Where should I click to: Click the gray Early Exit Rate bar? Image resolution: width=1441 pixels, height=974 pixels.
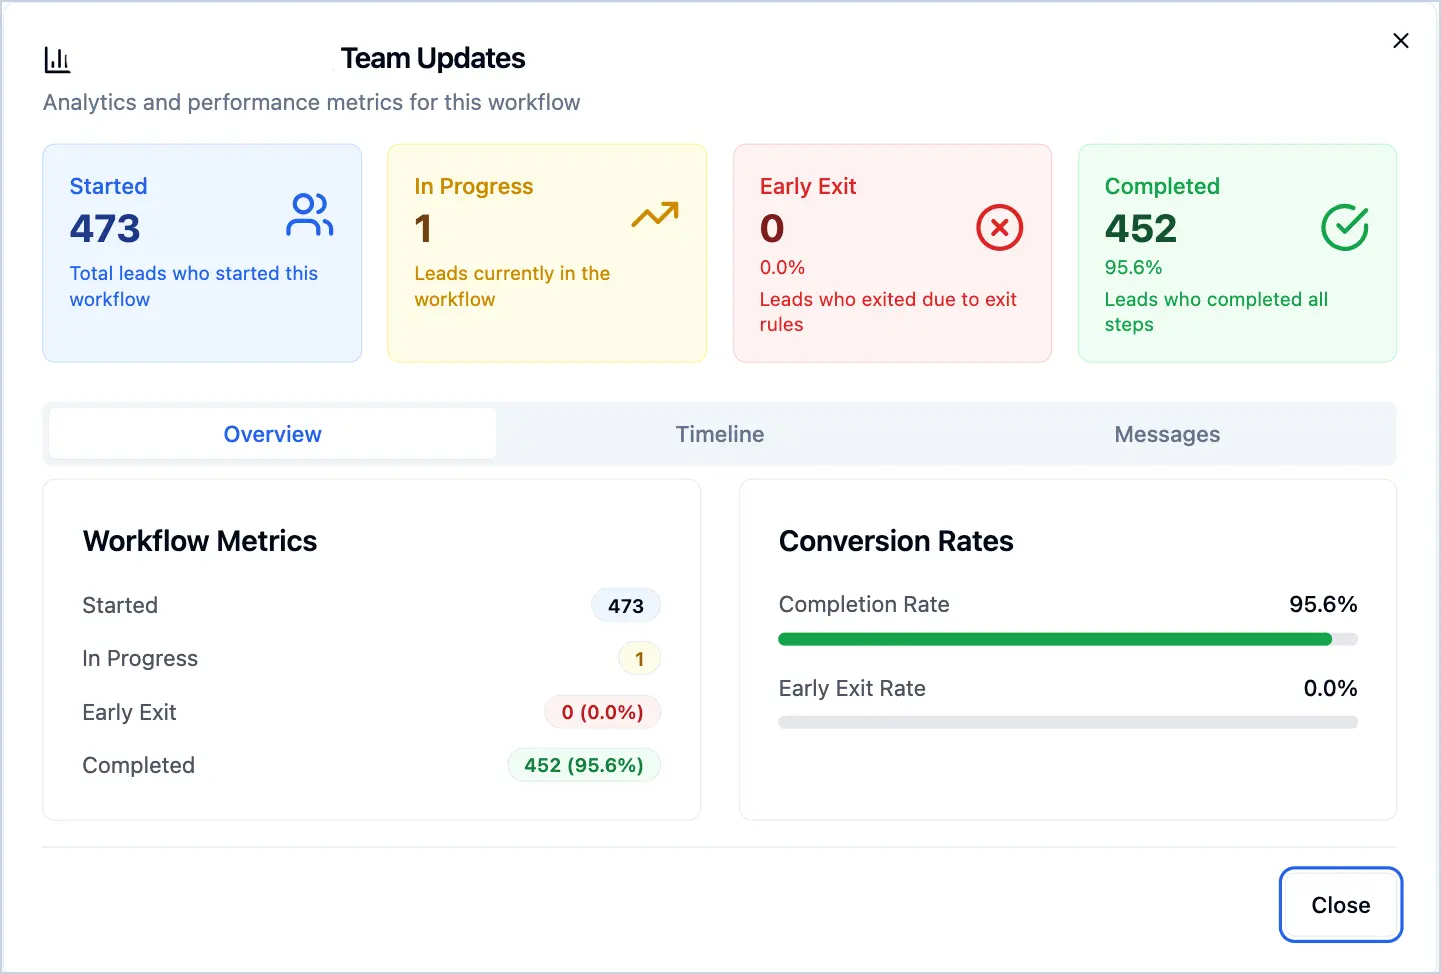pyautogui.click(x=1067, y=722)
